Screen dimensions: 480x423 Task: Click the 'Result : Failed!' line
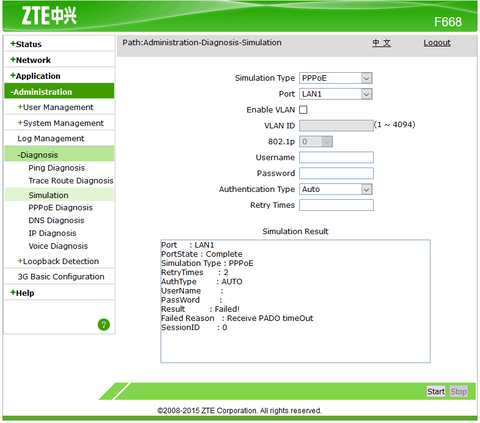(x=200, y=309)
